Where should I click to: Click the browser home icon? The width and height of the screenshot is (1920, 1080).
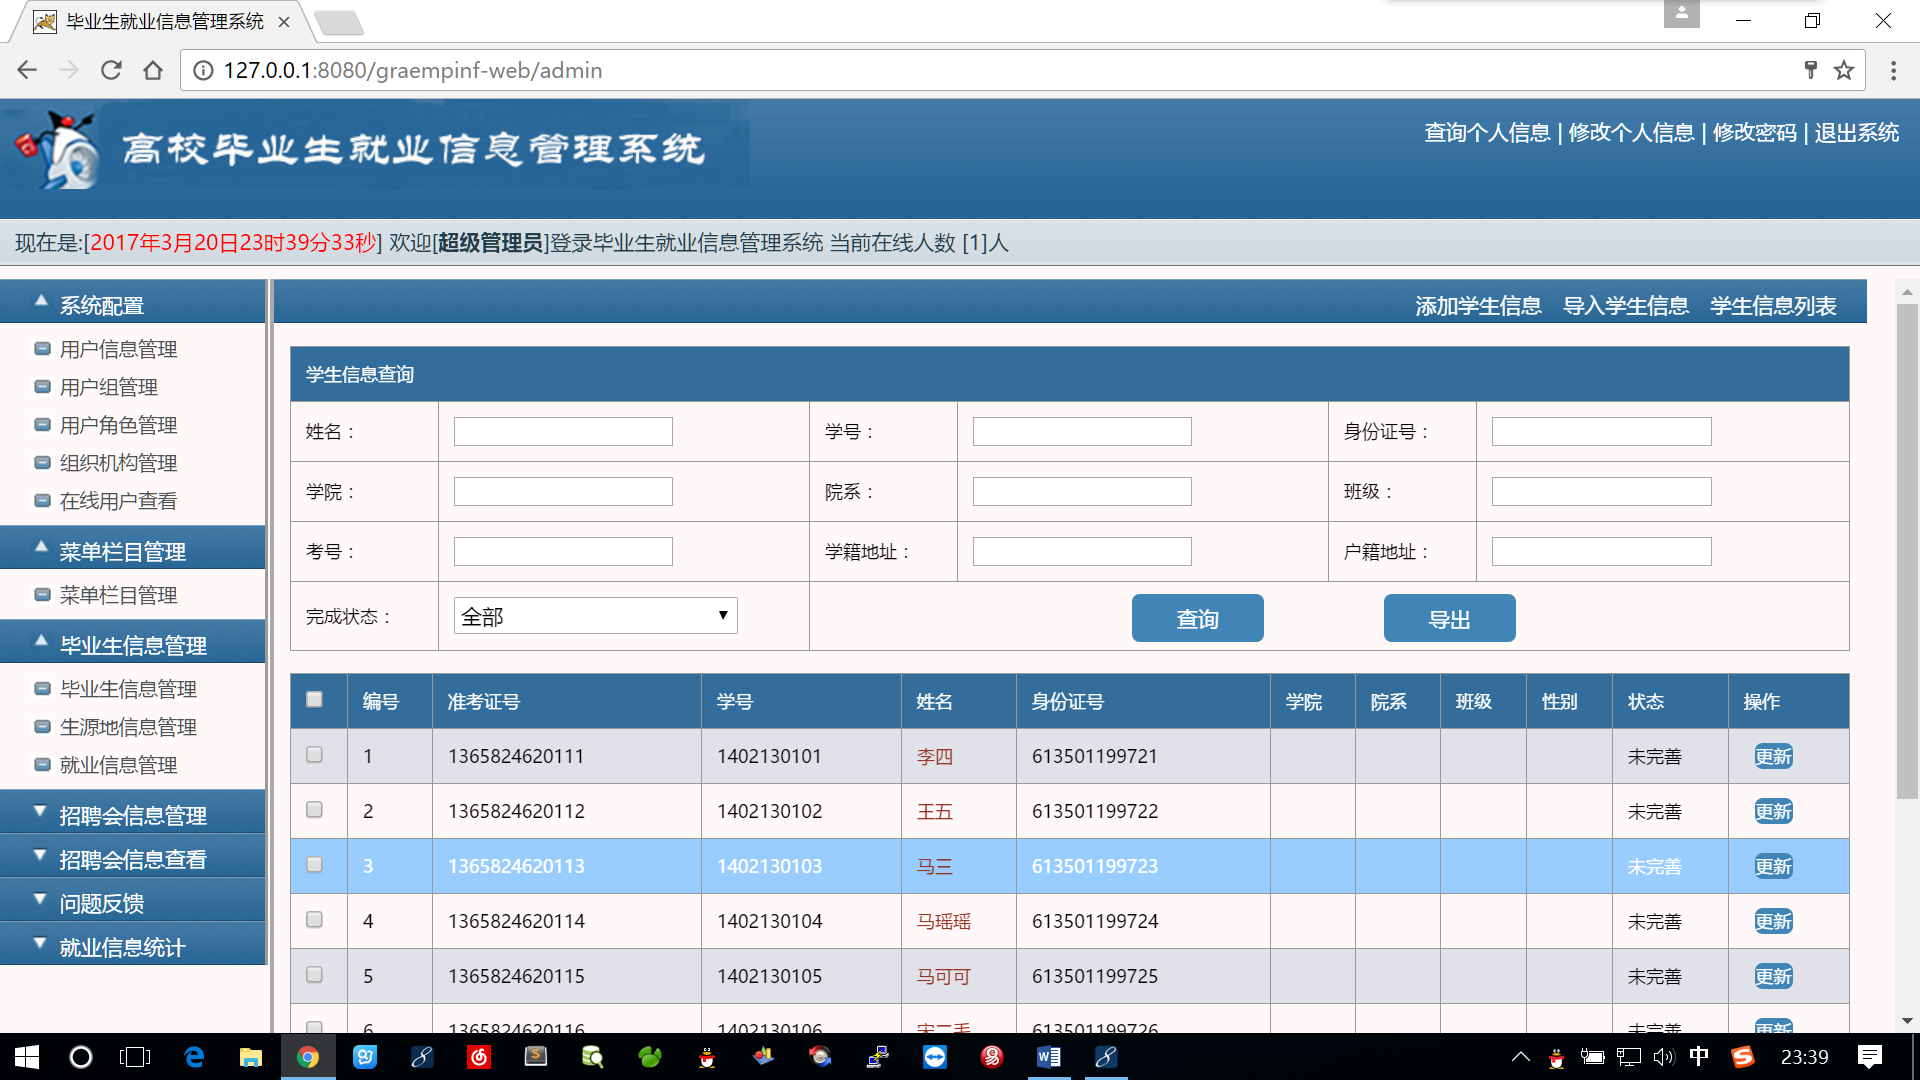pos(153,70)
